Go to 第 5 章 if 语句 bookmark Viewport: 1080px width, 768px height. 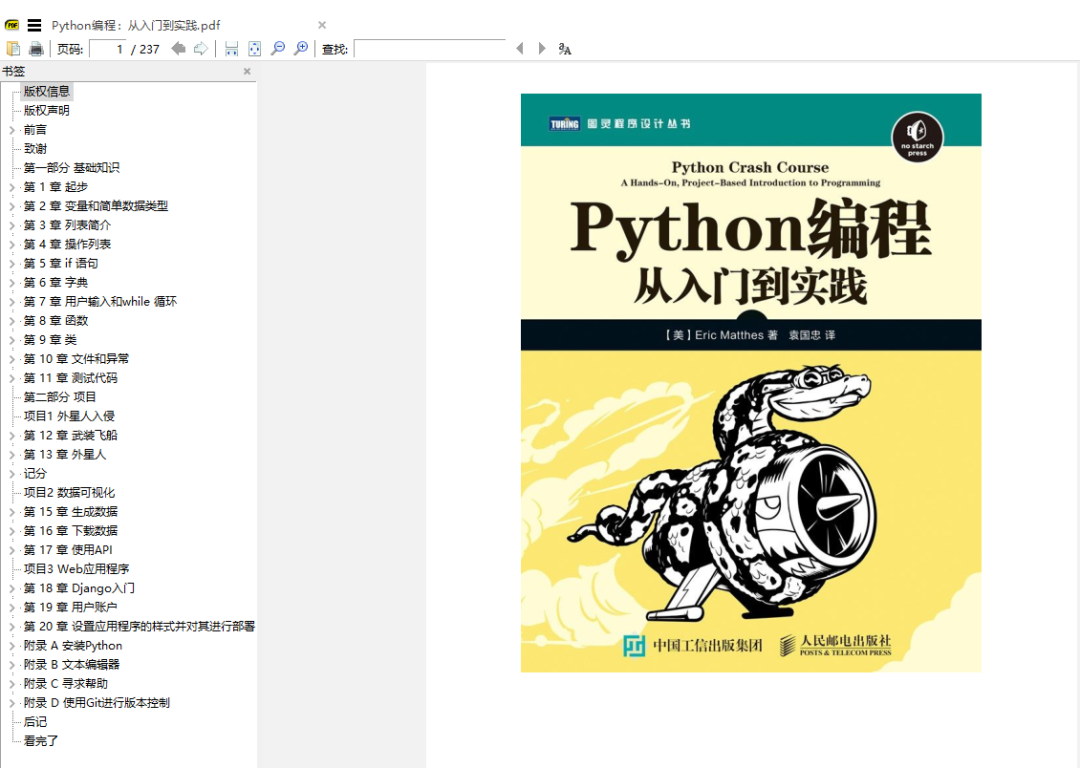click(61, 263)
